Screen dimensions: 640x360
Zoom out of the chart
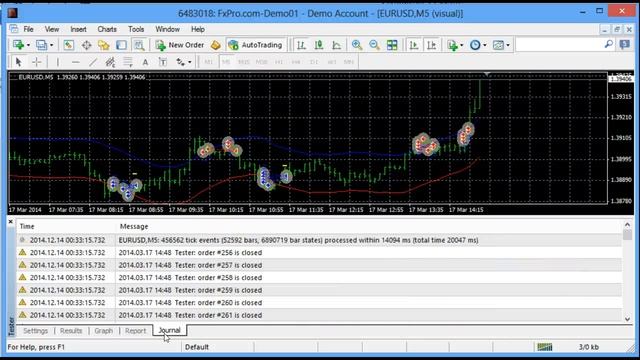click(374, 45)
